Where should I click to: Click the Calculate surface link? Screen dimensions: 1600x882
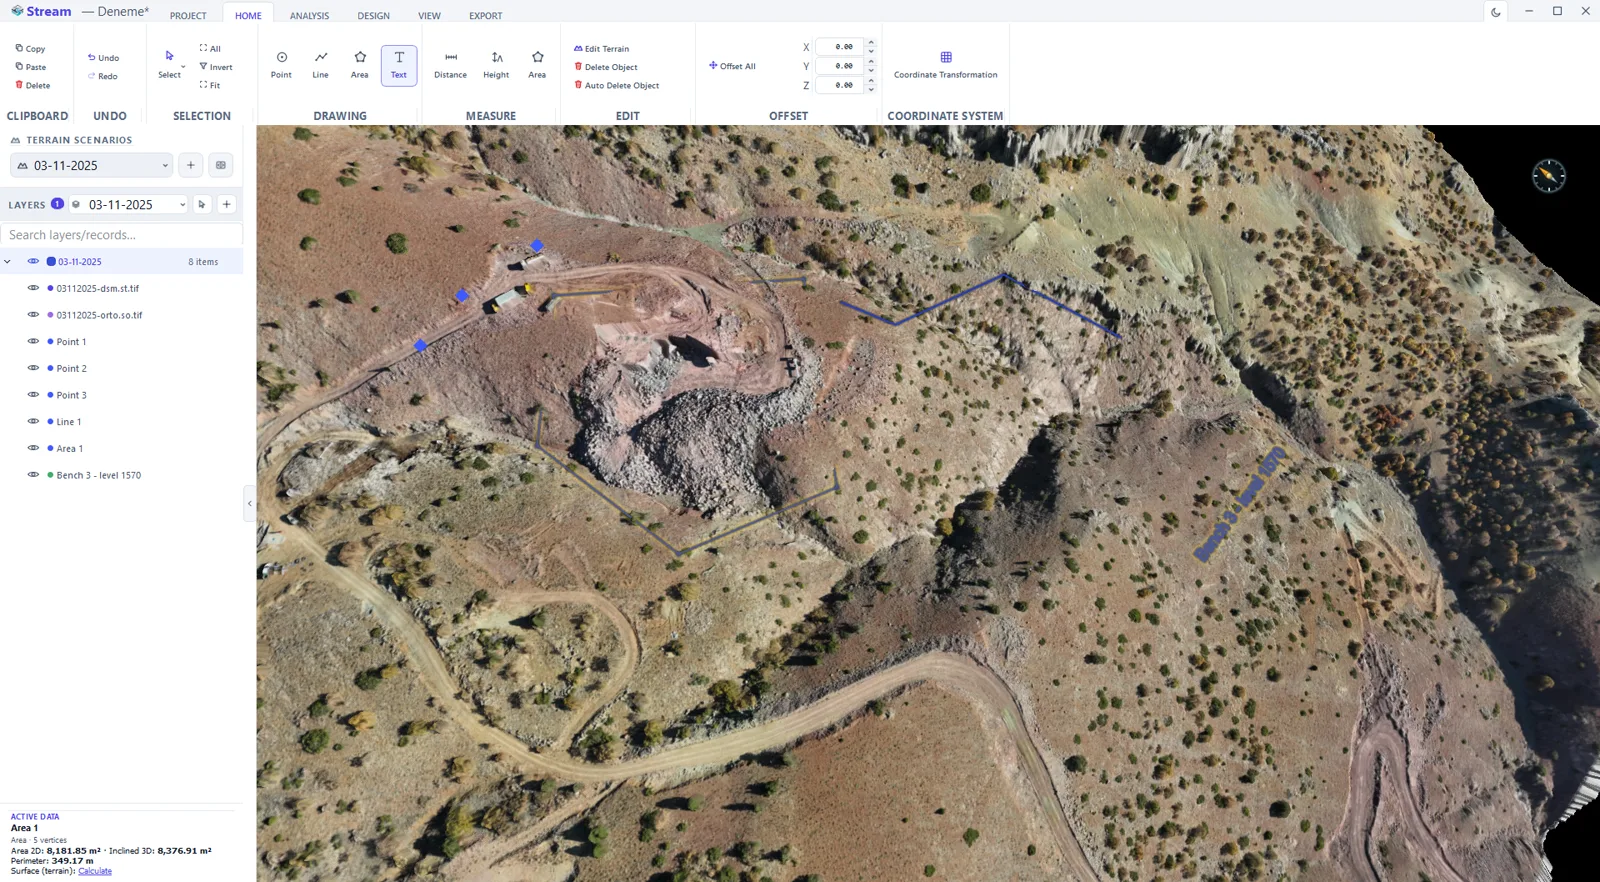click(95, 871)
